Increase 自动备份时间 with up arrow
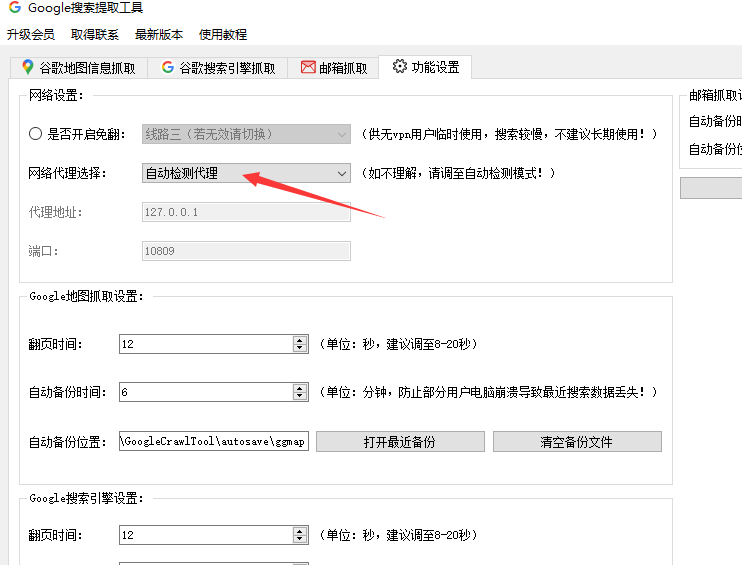The image size is (742, 565). pyautogui.click(x=300, y=388)
